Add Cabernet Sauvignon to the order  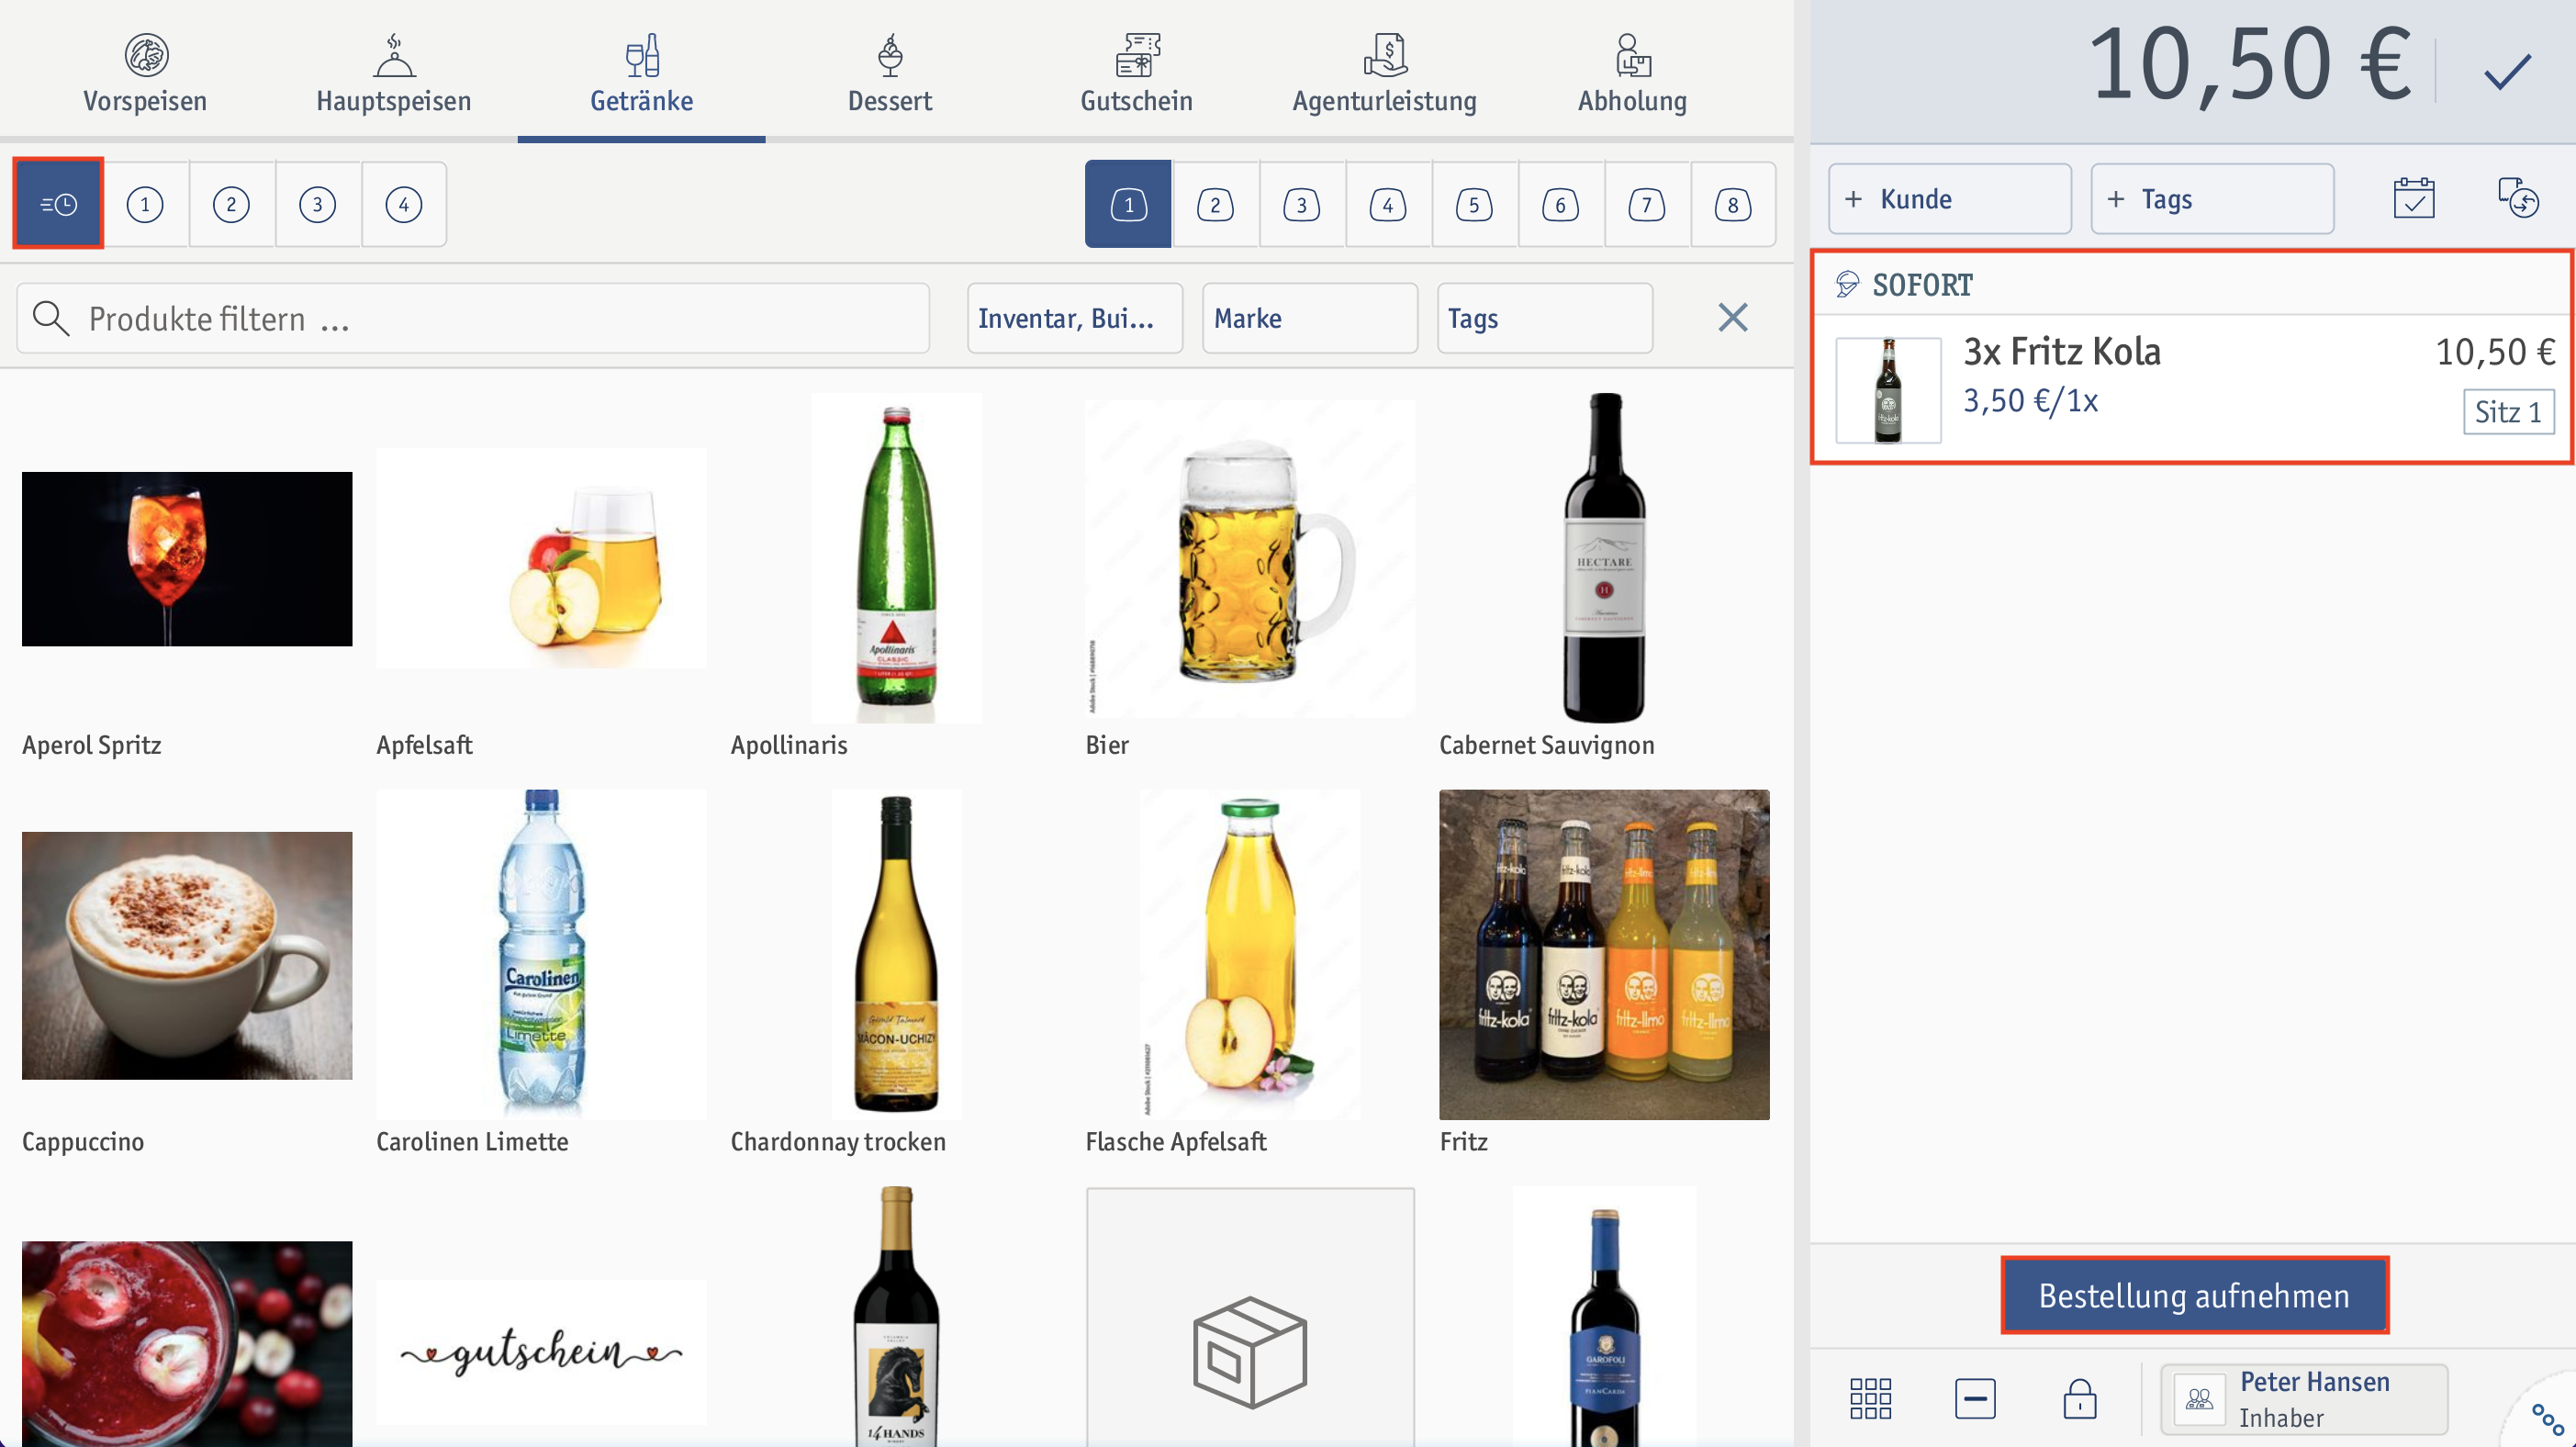tap(1604, 577)
